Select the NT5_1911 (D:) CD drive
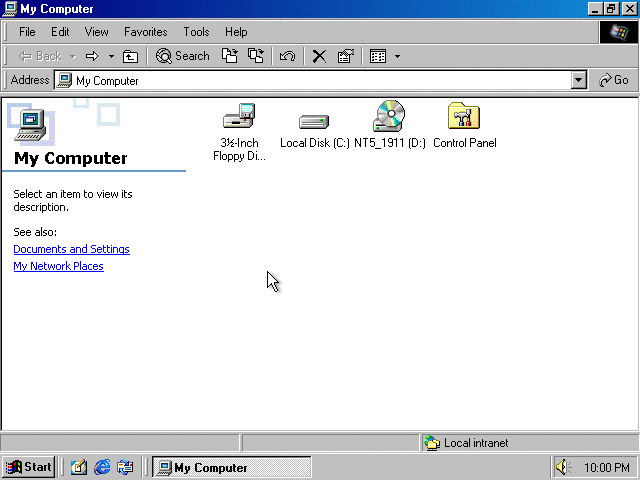Screen dimensions: 640x480 (390, 125)
